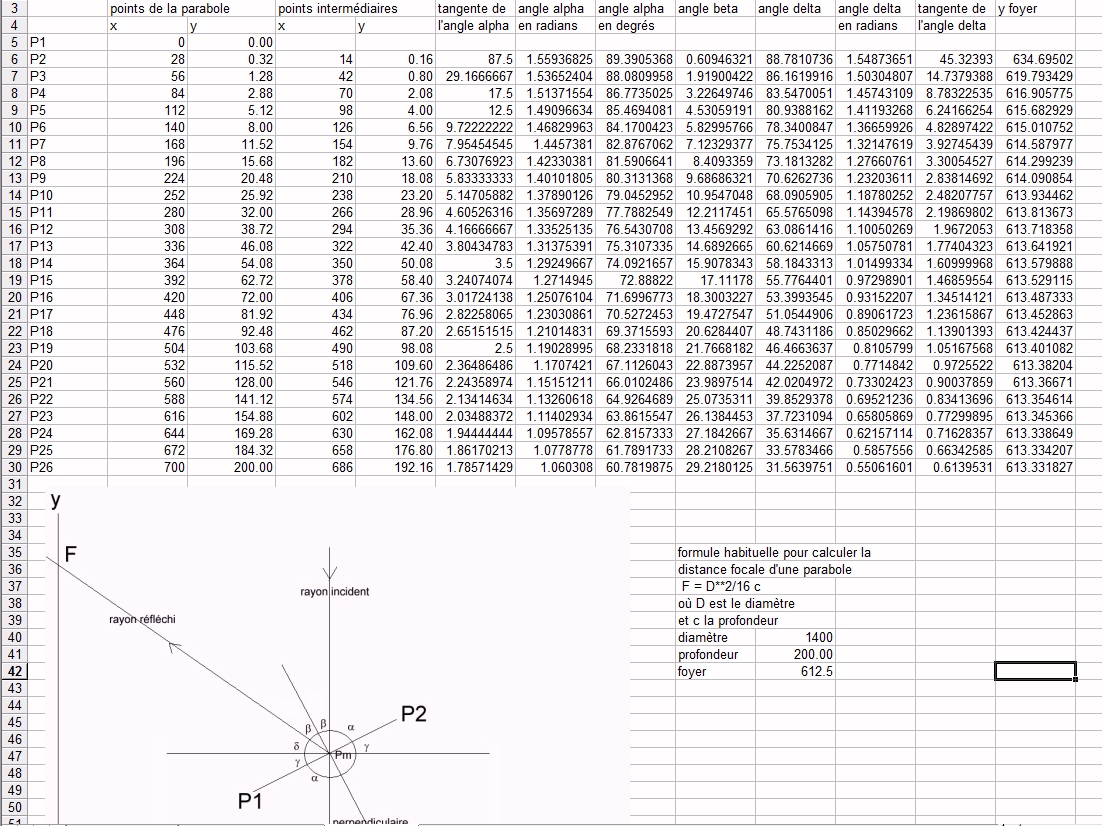The width and height of the screenshot is (1102, 826).
Task: Select the 'l'angle alpha' label cell
Action: 475,25
